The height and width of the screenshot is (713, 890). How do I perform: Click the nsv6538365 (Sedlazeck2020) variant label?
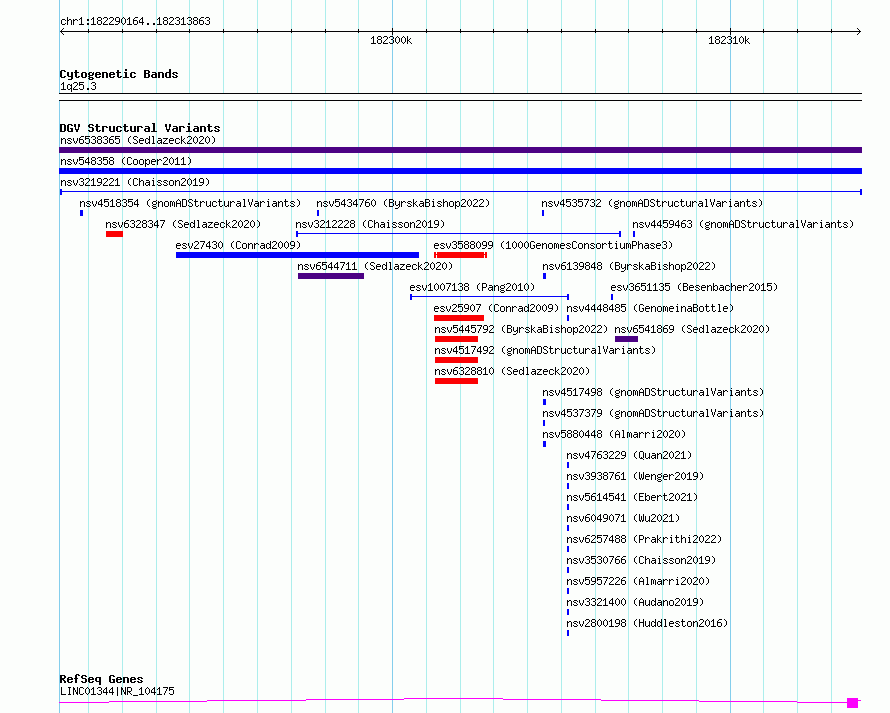(138, 140)
